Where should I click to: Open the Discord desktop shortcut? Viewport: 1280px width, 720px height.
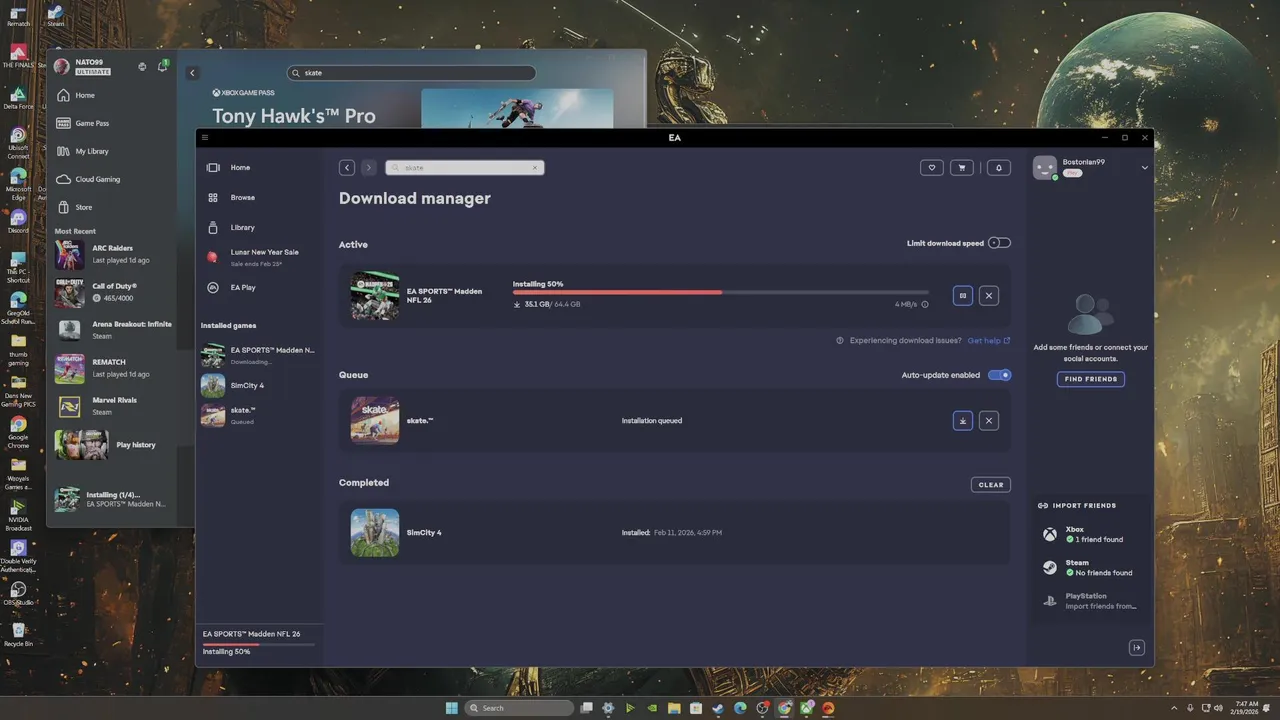pos(18,222)
